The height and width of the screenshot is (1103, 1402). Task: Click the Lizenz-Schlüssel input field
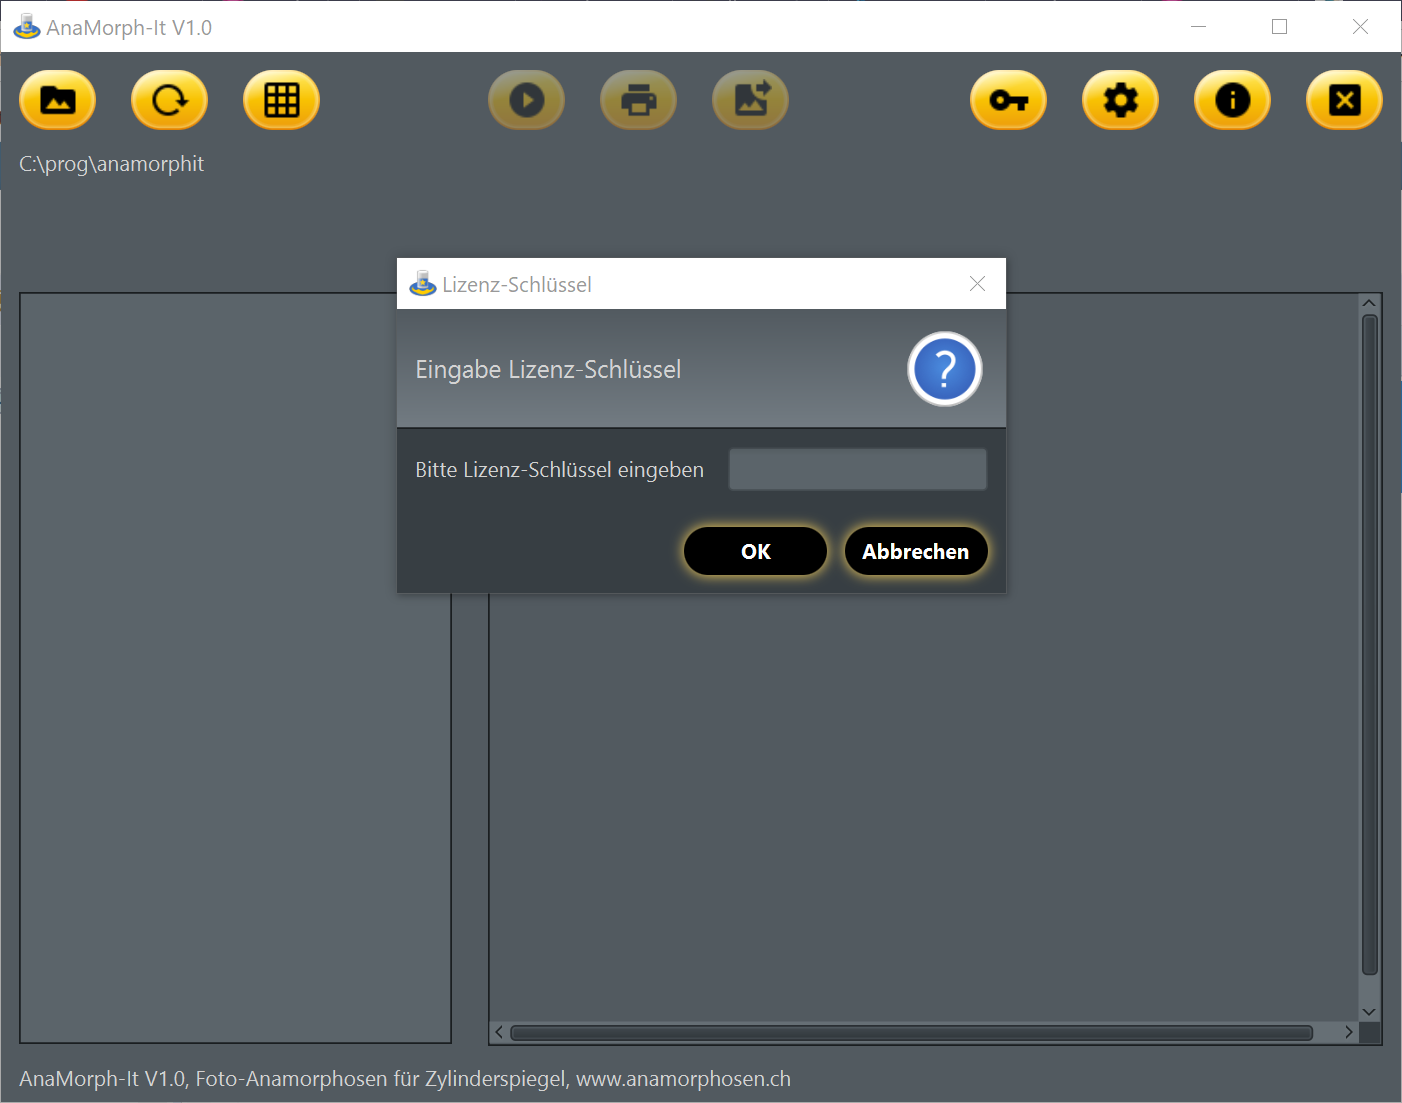click(858, 470)
